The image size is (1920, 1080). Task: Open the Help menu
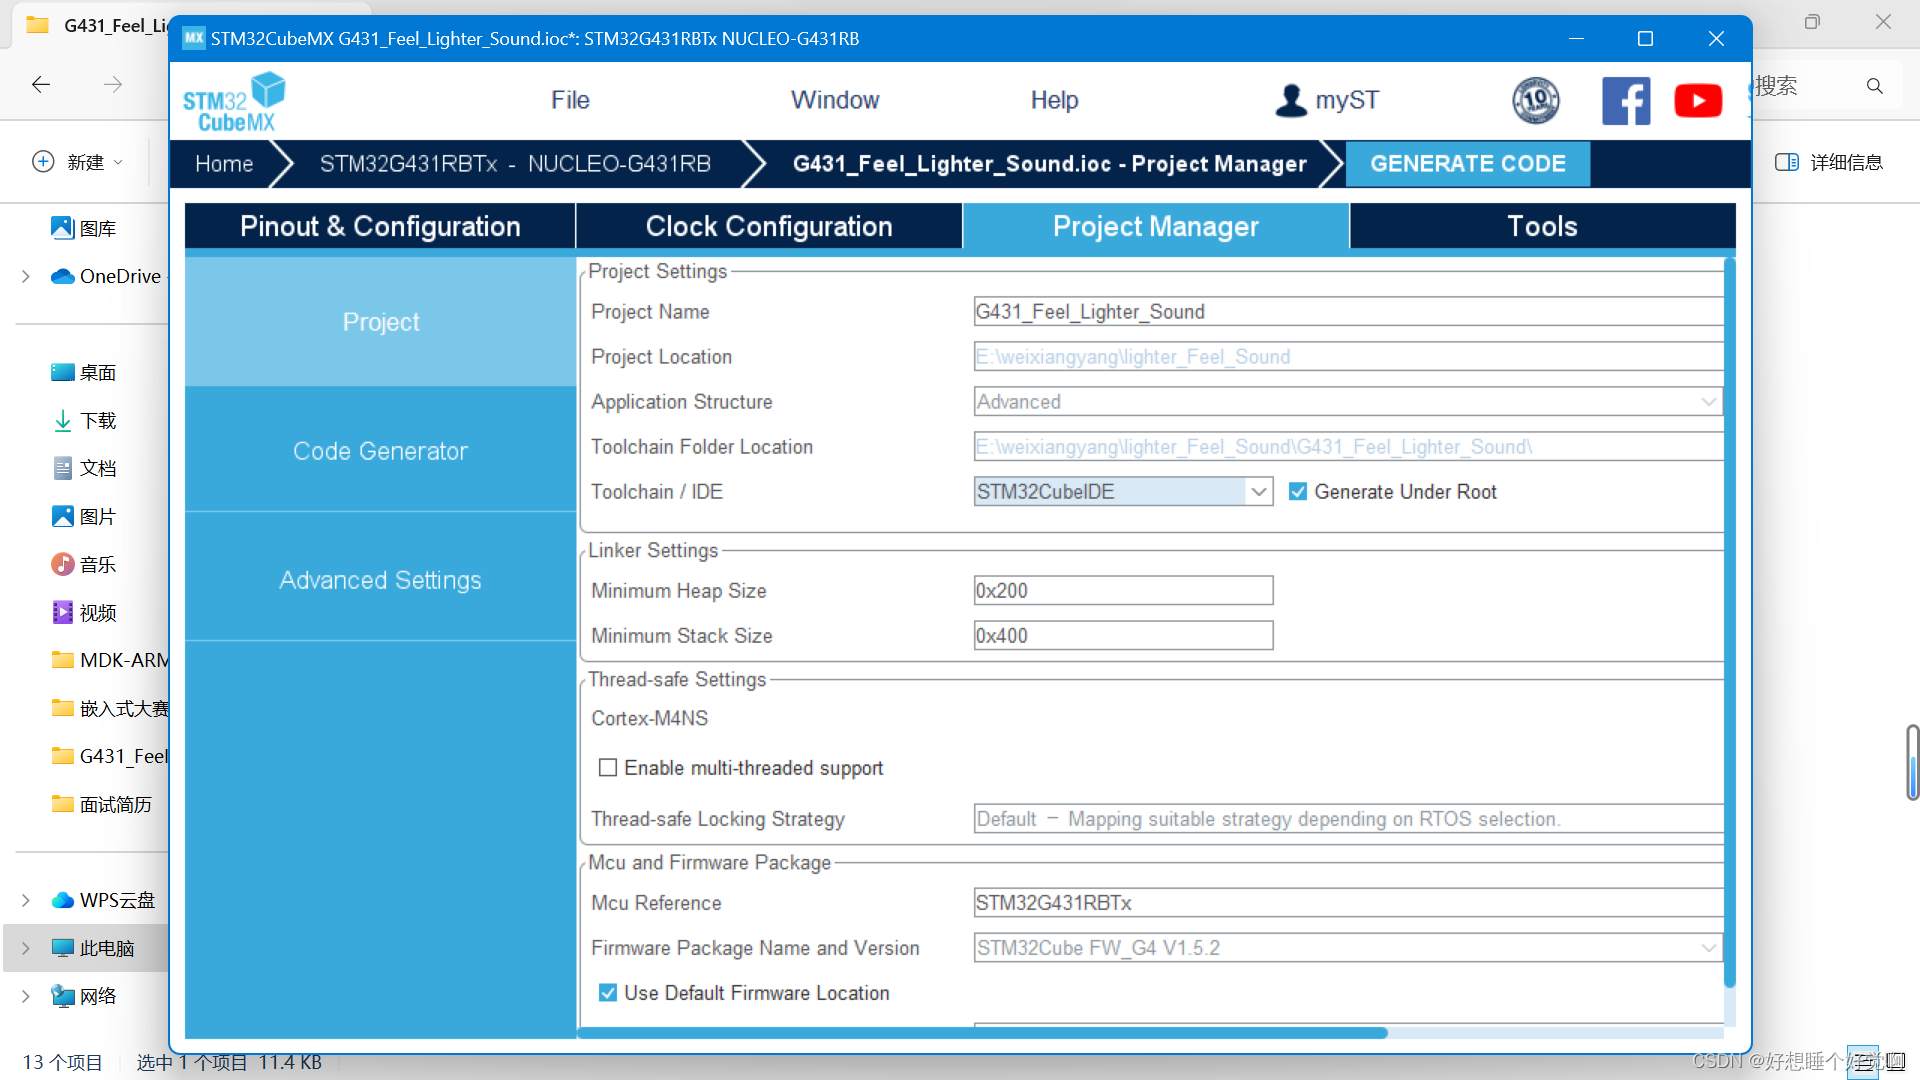point(1054,100)
